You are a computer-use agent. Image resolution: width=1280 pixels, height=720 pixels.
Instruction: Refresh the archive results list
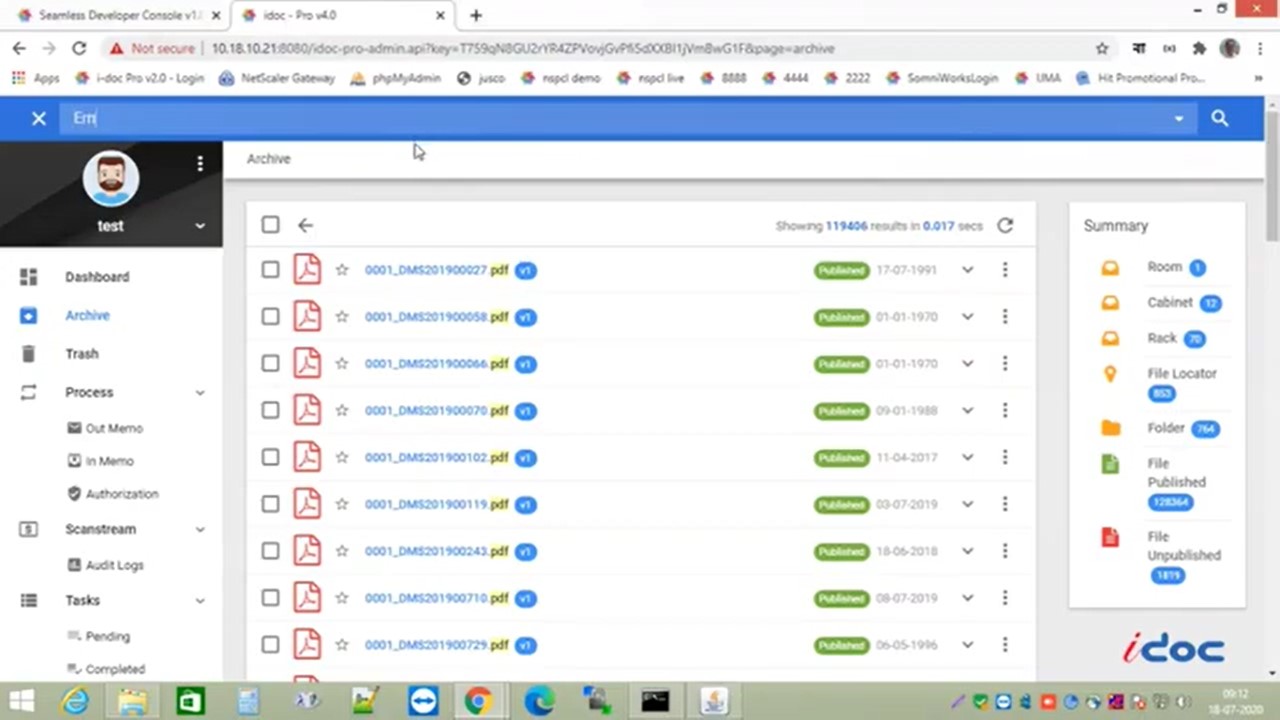click(x=1005, y=225)
